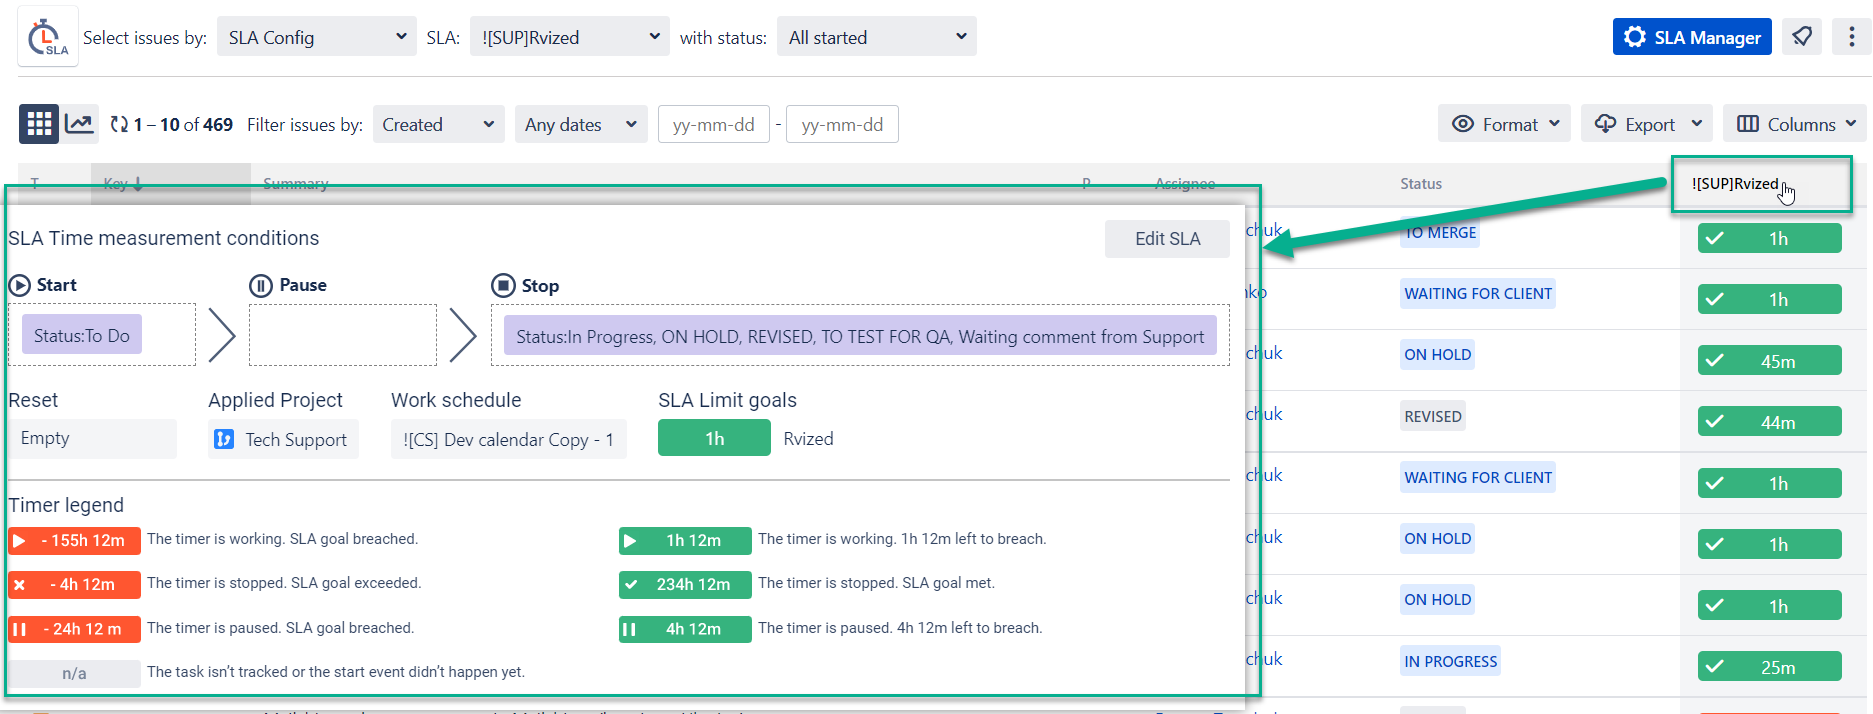Switch to the grid table view
1873x714 pixels.
point(39,124)
